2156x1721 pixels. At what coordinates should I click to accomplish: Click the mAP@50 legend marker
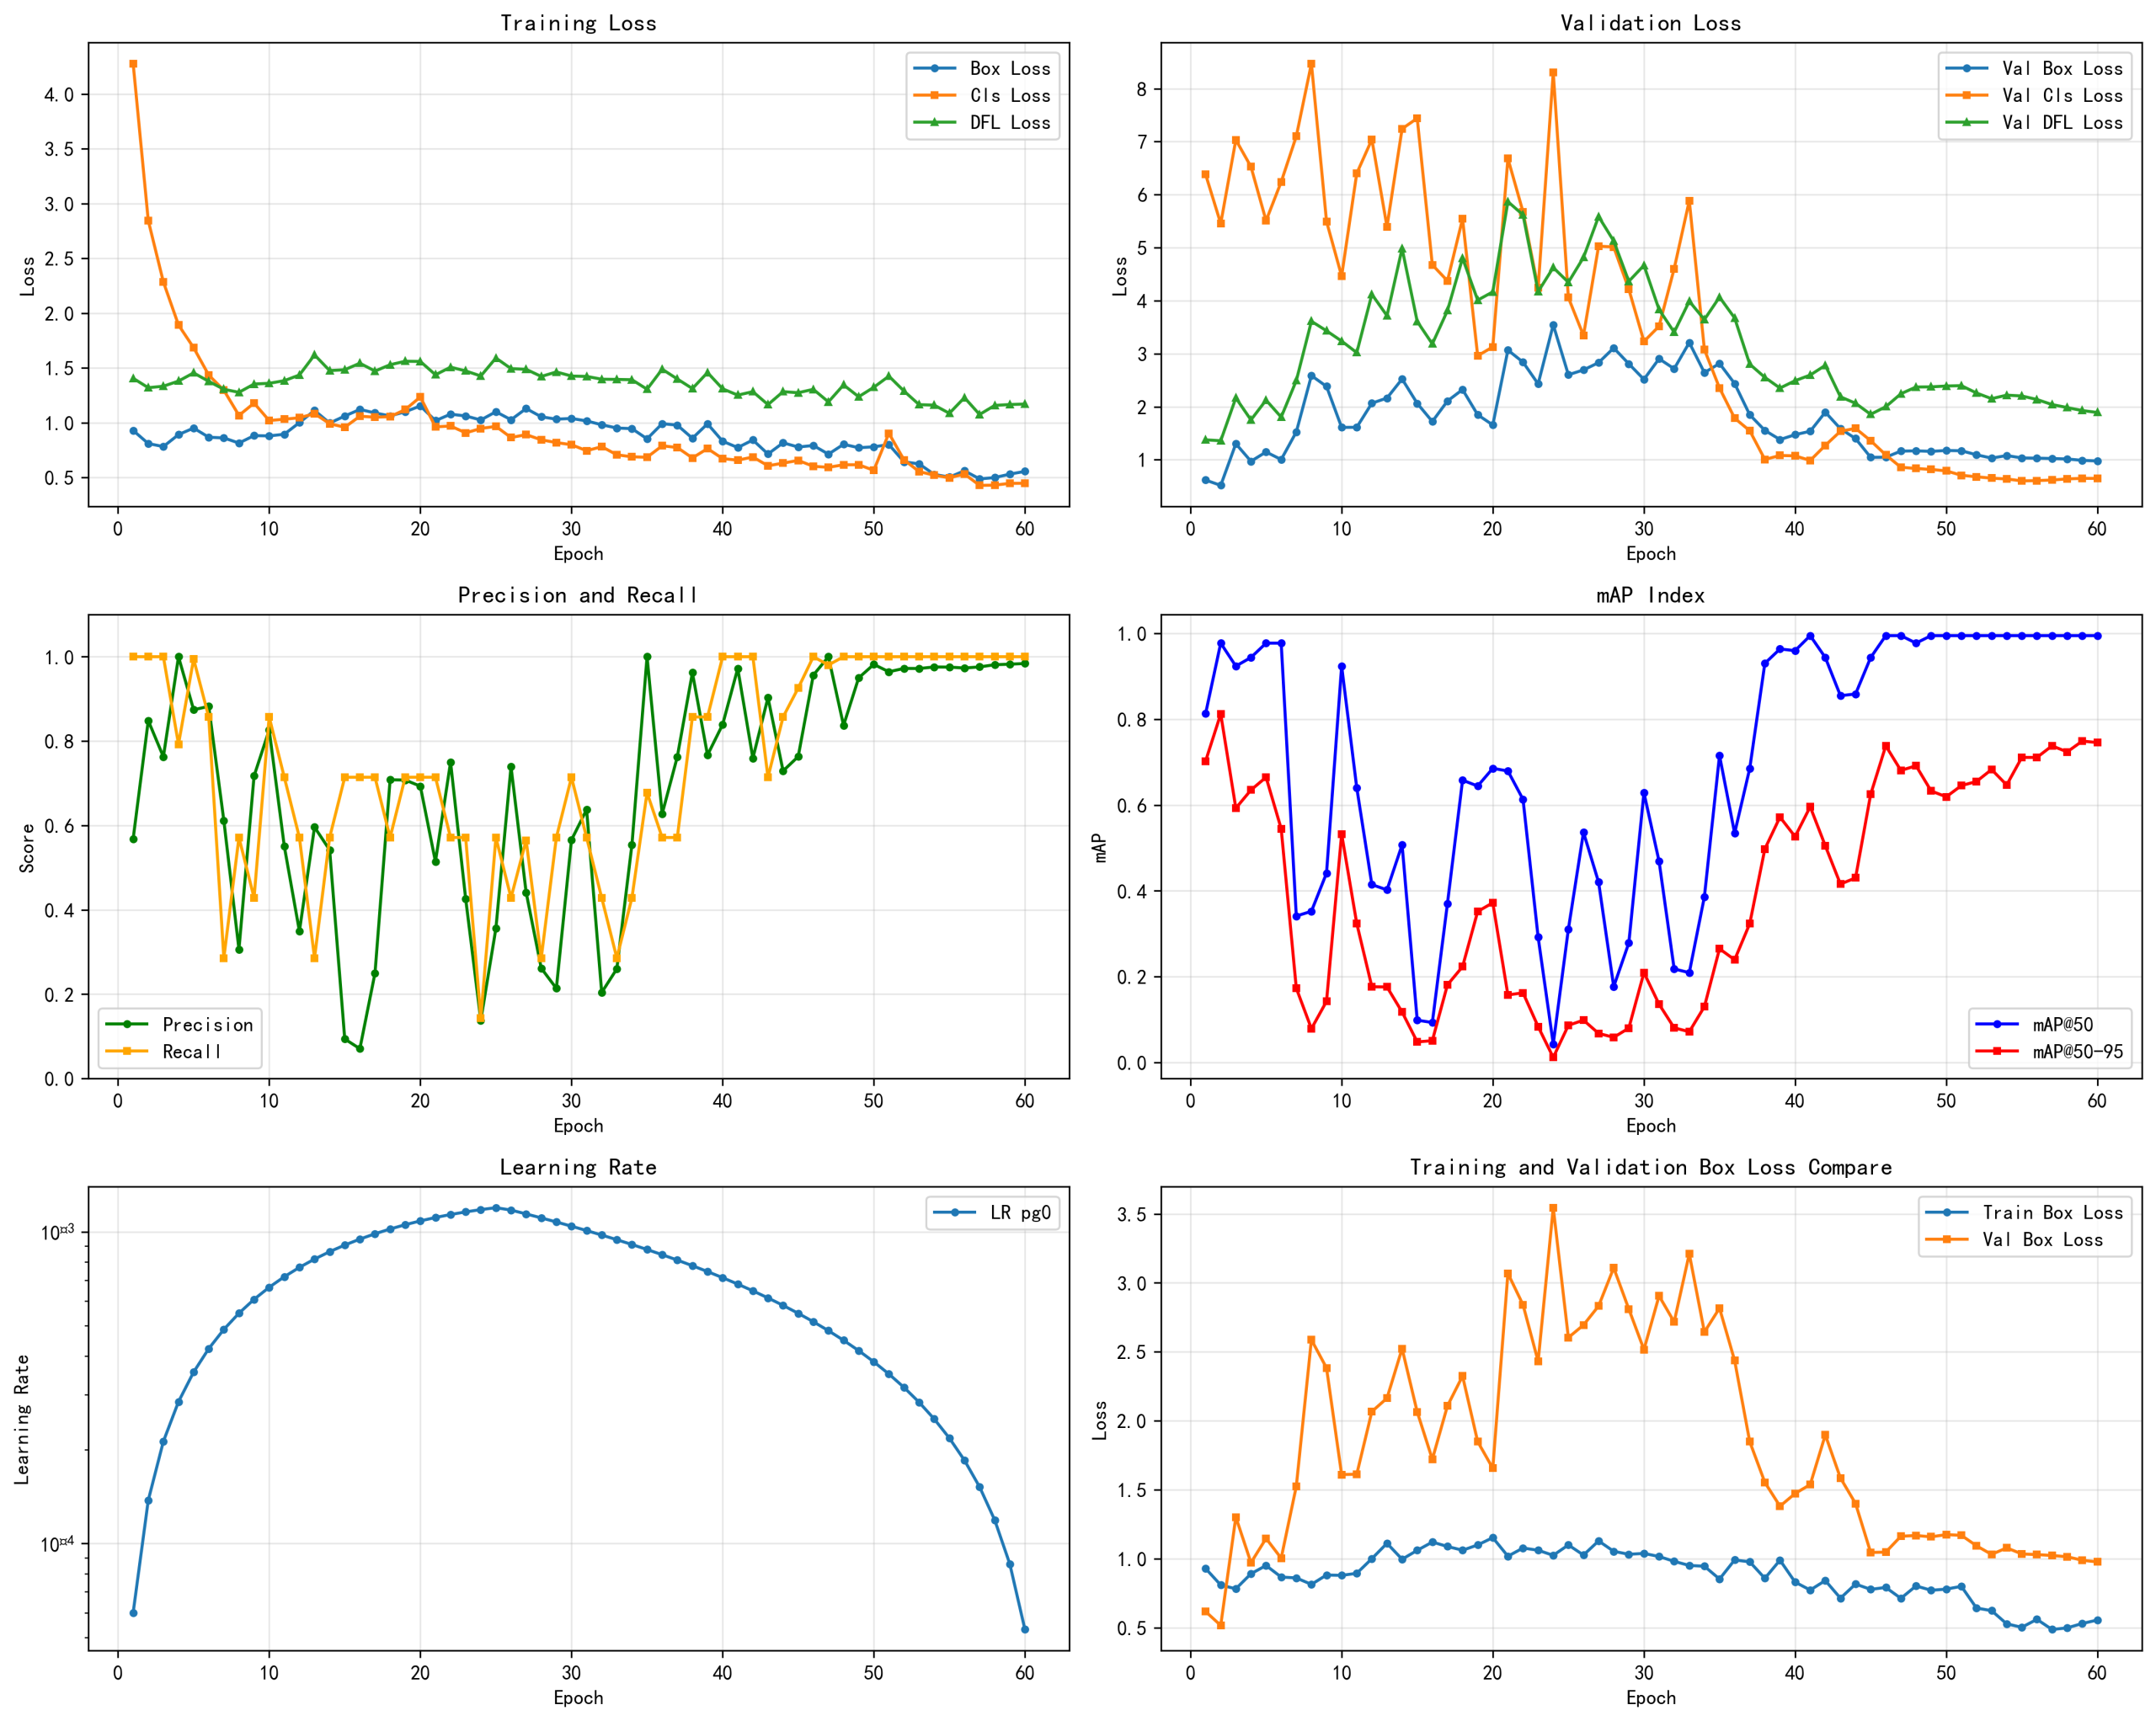[x=1997, y=1025]
